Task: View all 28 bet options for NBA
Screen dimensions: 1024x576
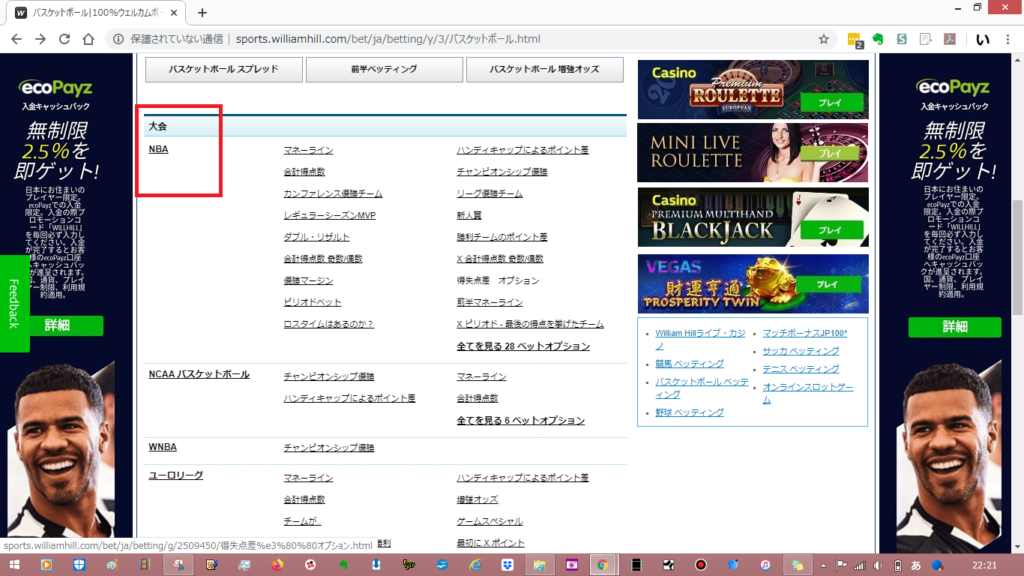Action: 523,346
